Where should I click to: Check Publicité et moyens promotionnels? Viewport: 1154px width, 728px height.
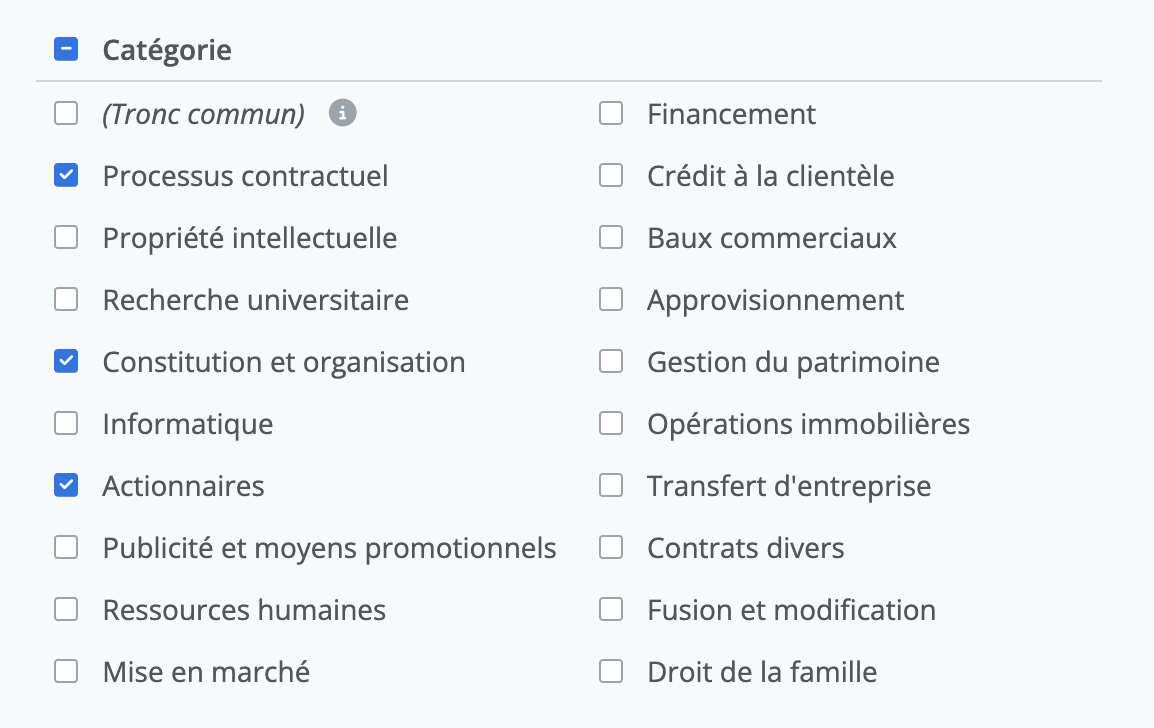66,548
